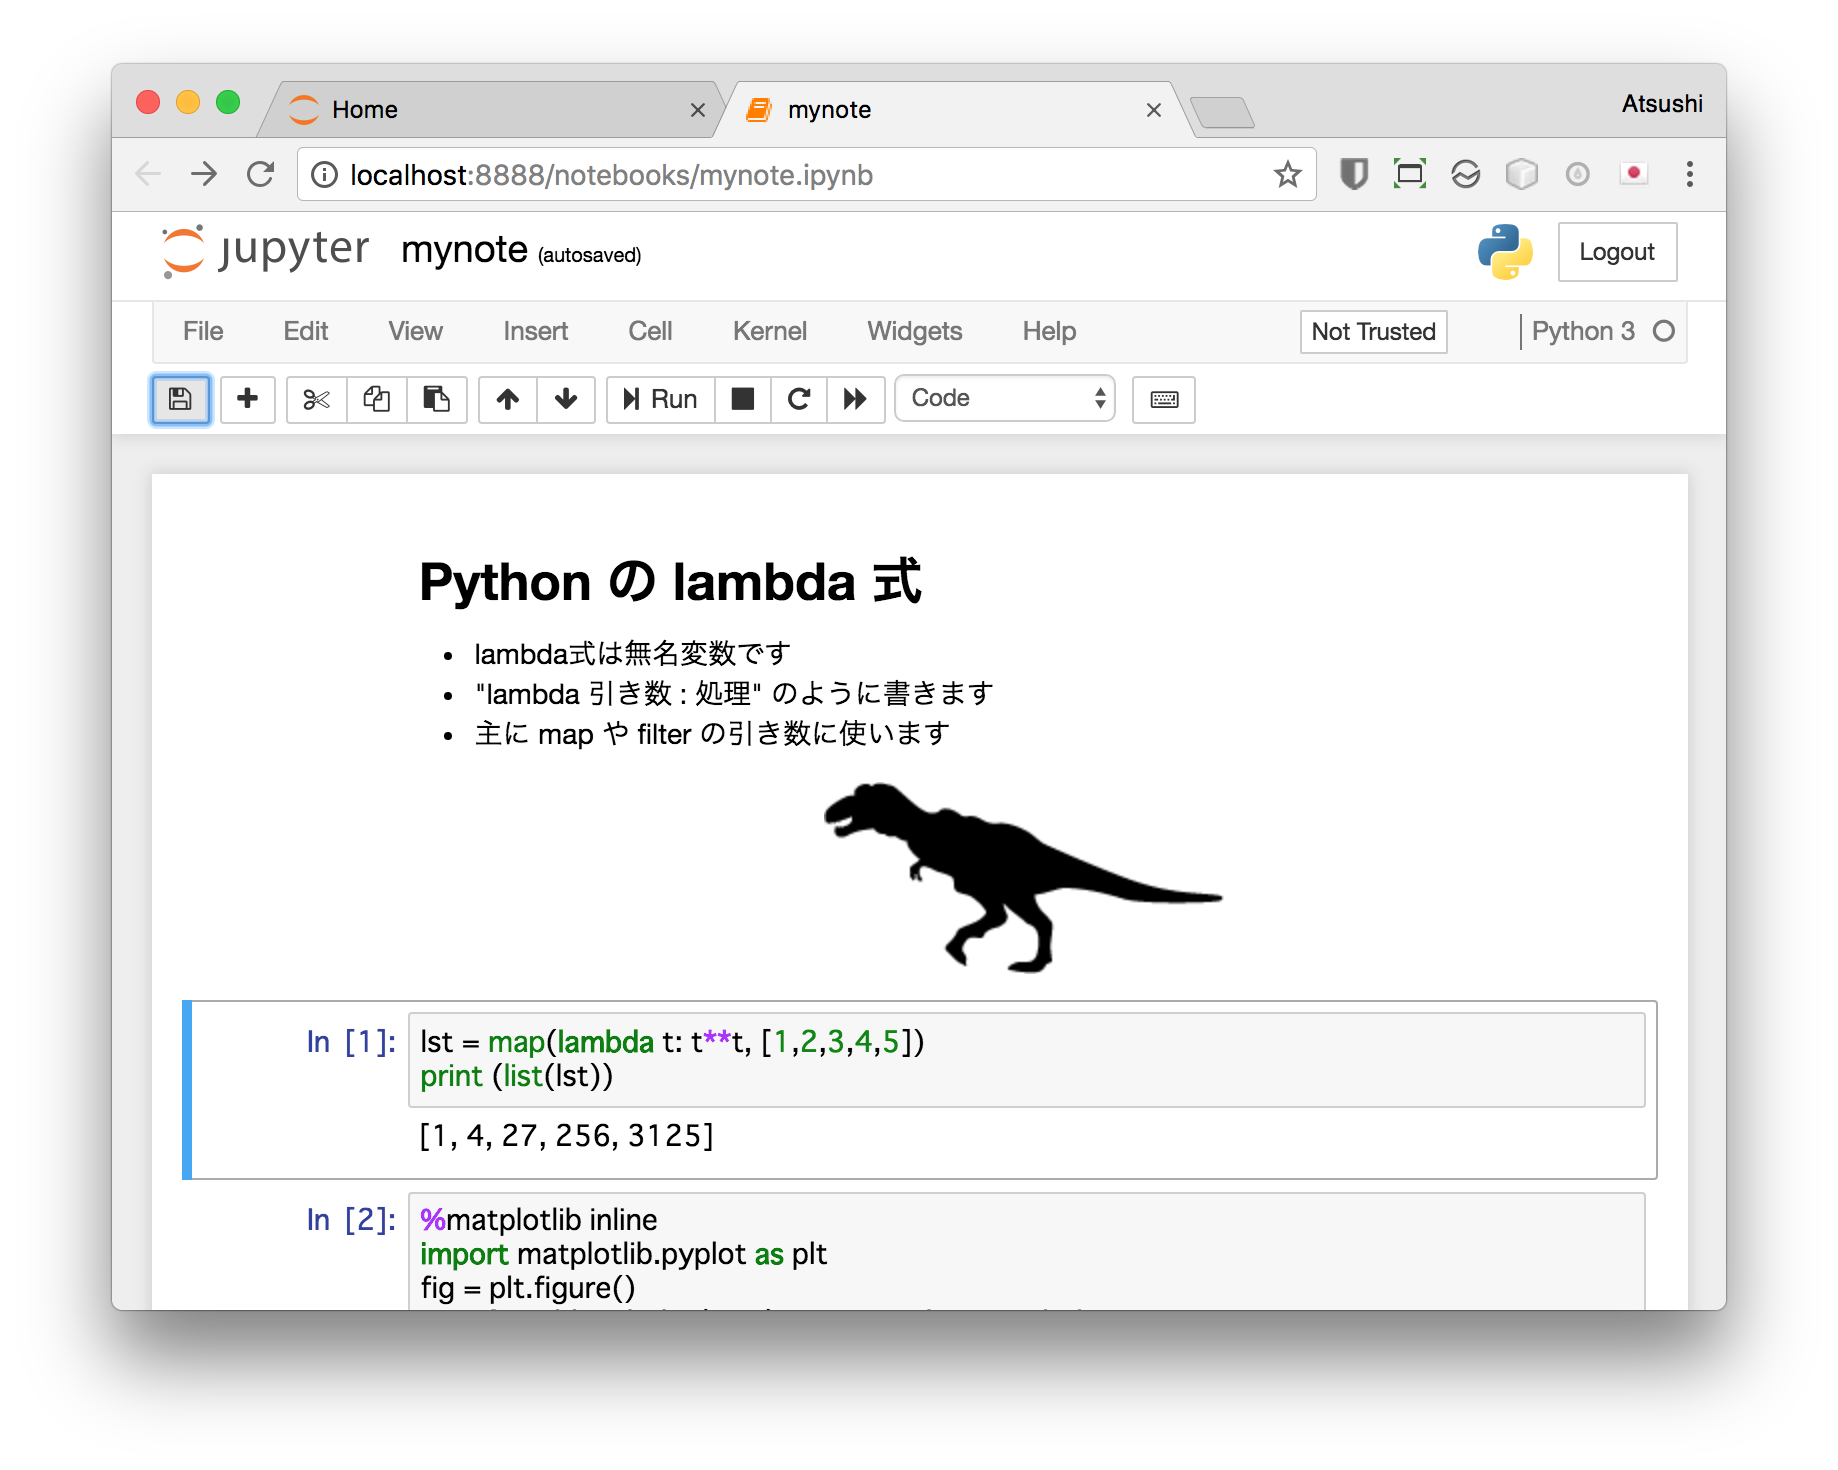The image size is (1838, 1470).
Task: Open the Chrome three-dot menu
Action: pos(1689,175)
